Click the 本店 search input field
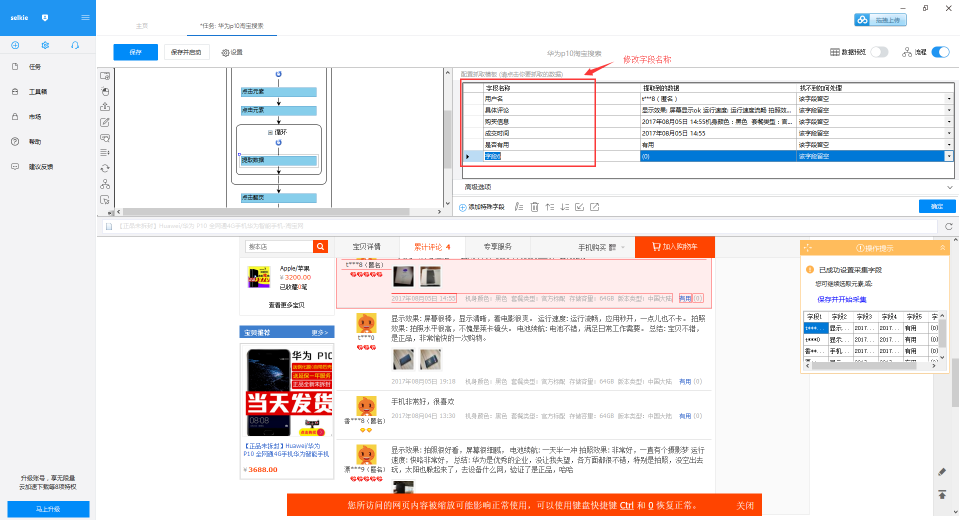 [279, 247]
